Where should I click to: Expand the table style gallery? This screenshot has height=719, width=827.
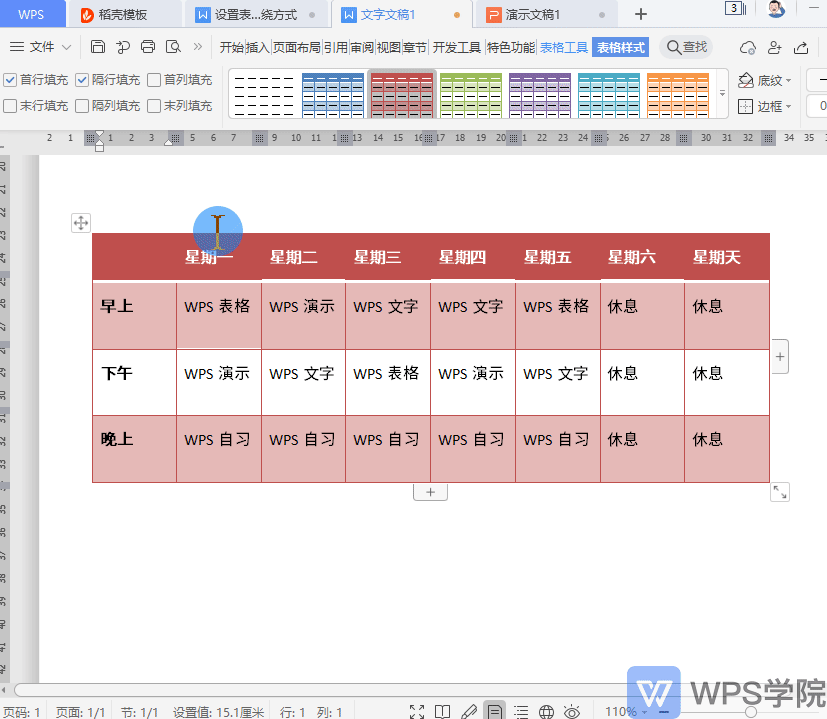coord(723,93)
